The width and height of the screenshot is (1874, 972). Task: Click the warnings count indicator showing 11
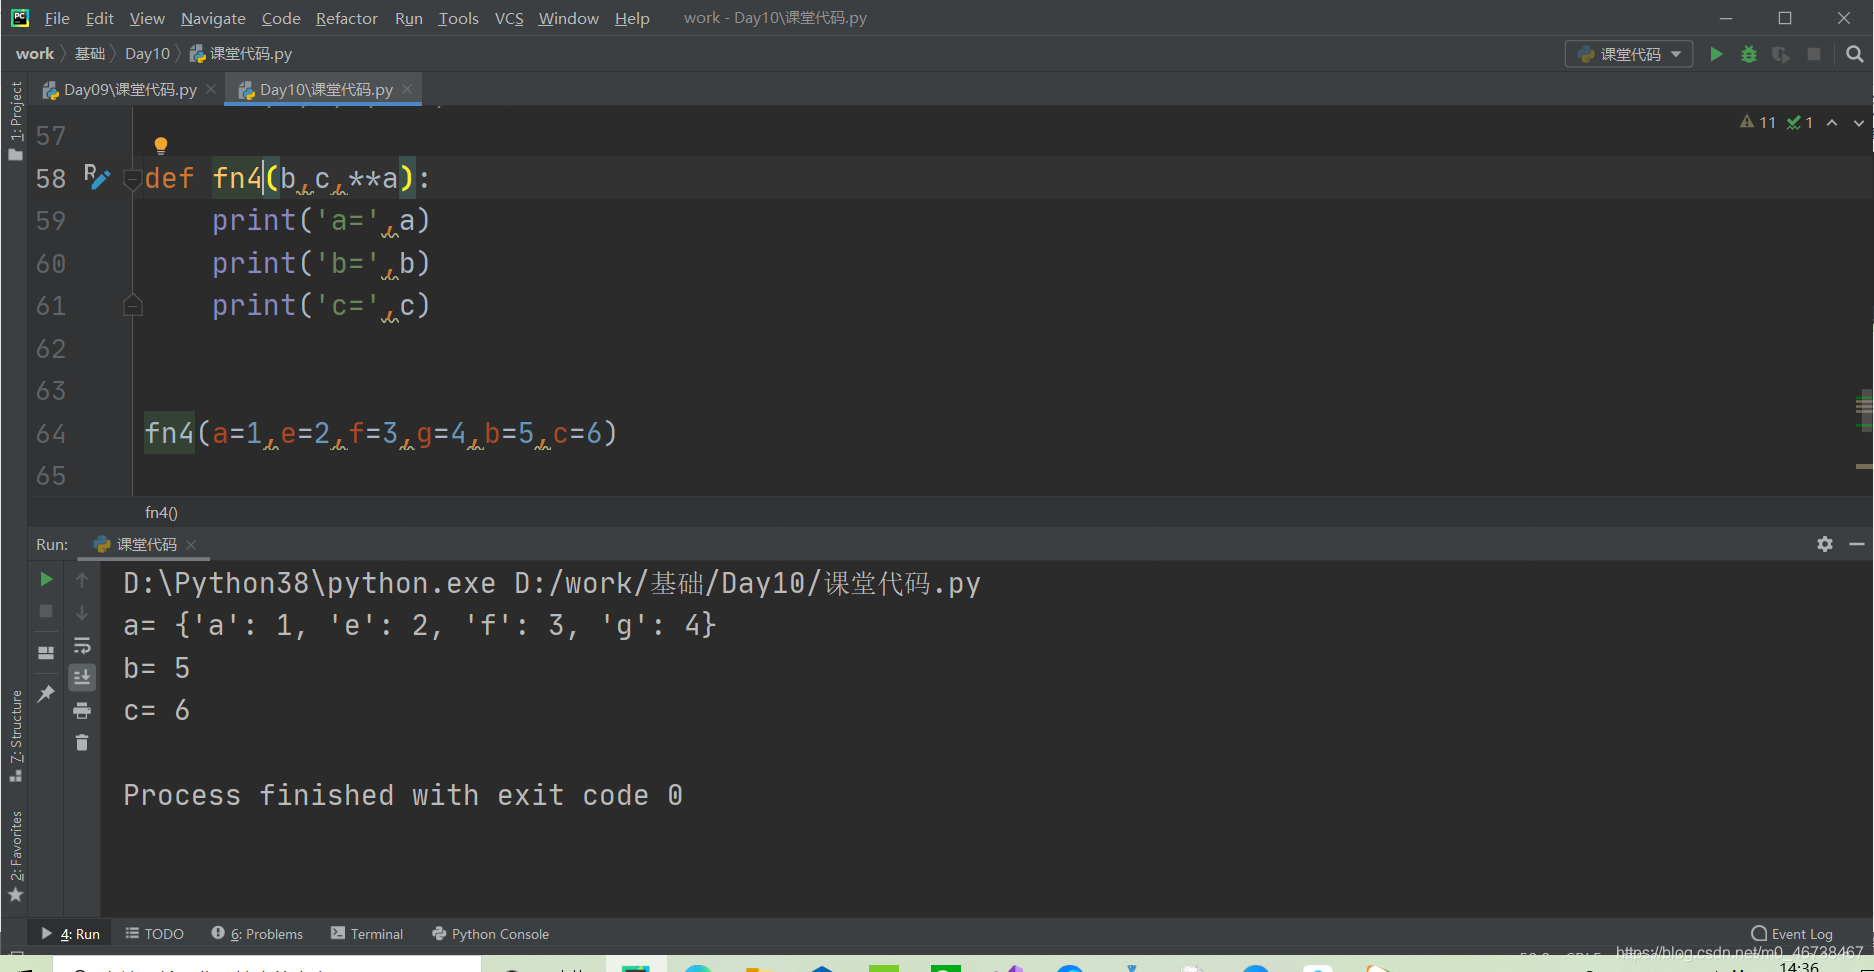1758,122
